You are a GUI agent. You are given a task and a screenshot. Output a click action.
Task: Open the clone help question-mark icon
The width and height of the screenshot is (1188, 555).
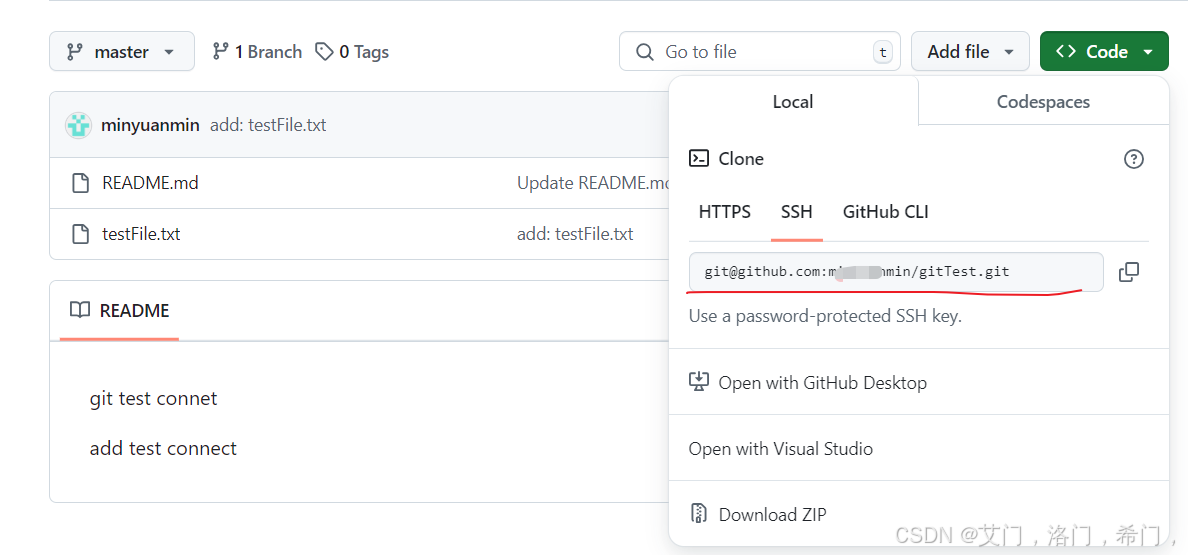click(1133, 159)
